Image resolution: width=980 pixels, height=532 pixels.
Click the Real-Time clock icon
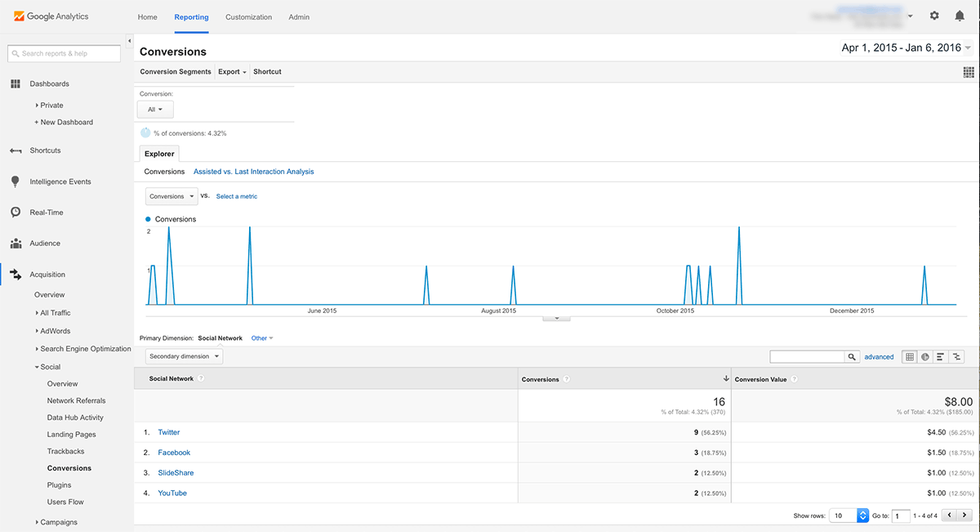point(16,213)
